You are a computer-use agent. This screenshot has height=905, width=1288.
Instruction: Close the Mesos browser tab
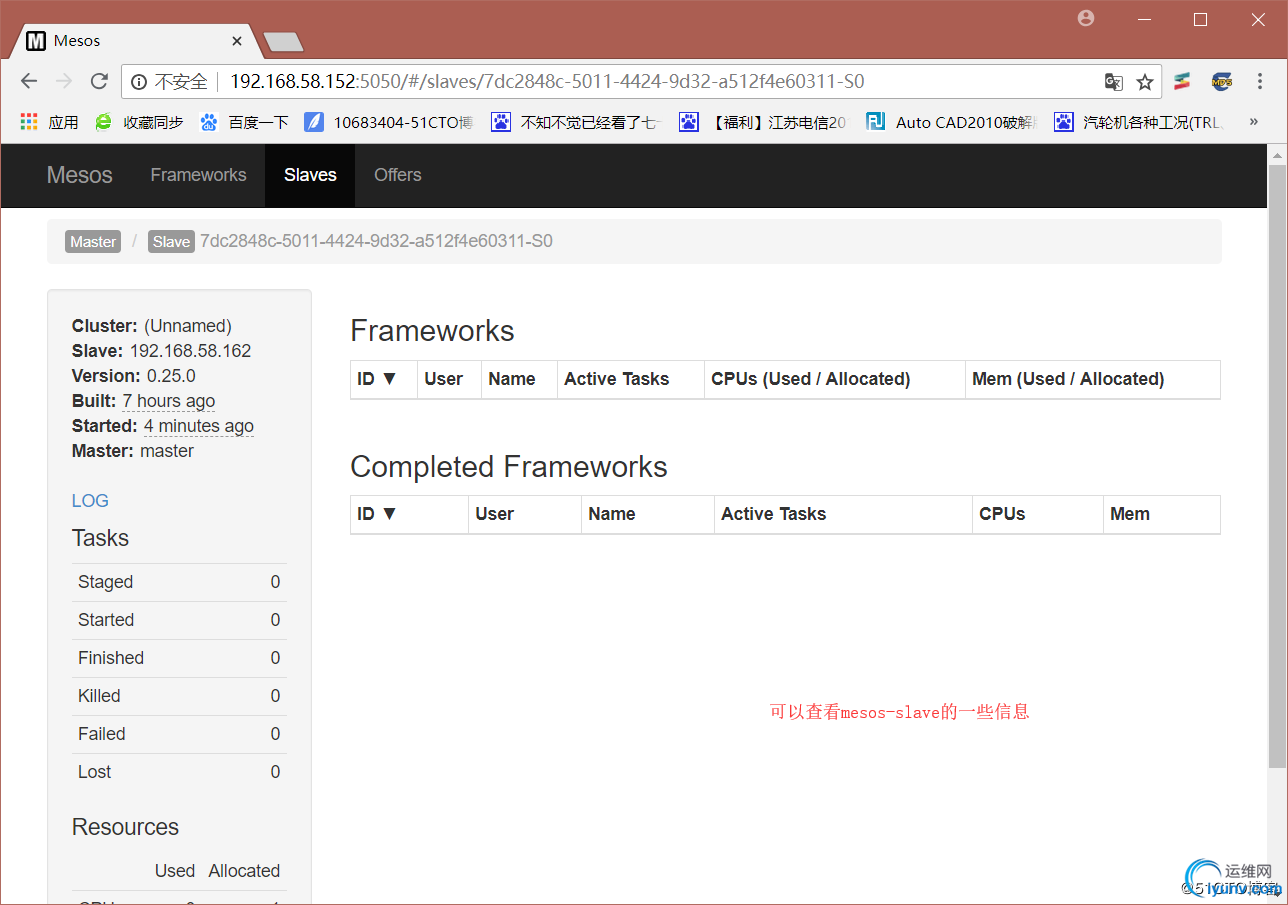[x=237, y=41]
